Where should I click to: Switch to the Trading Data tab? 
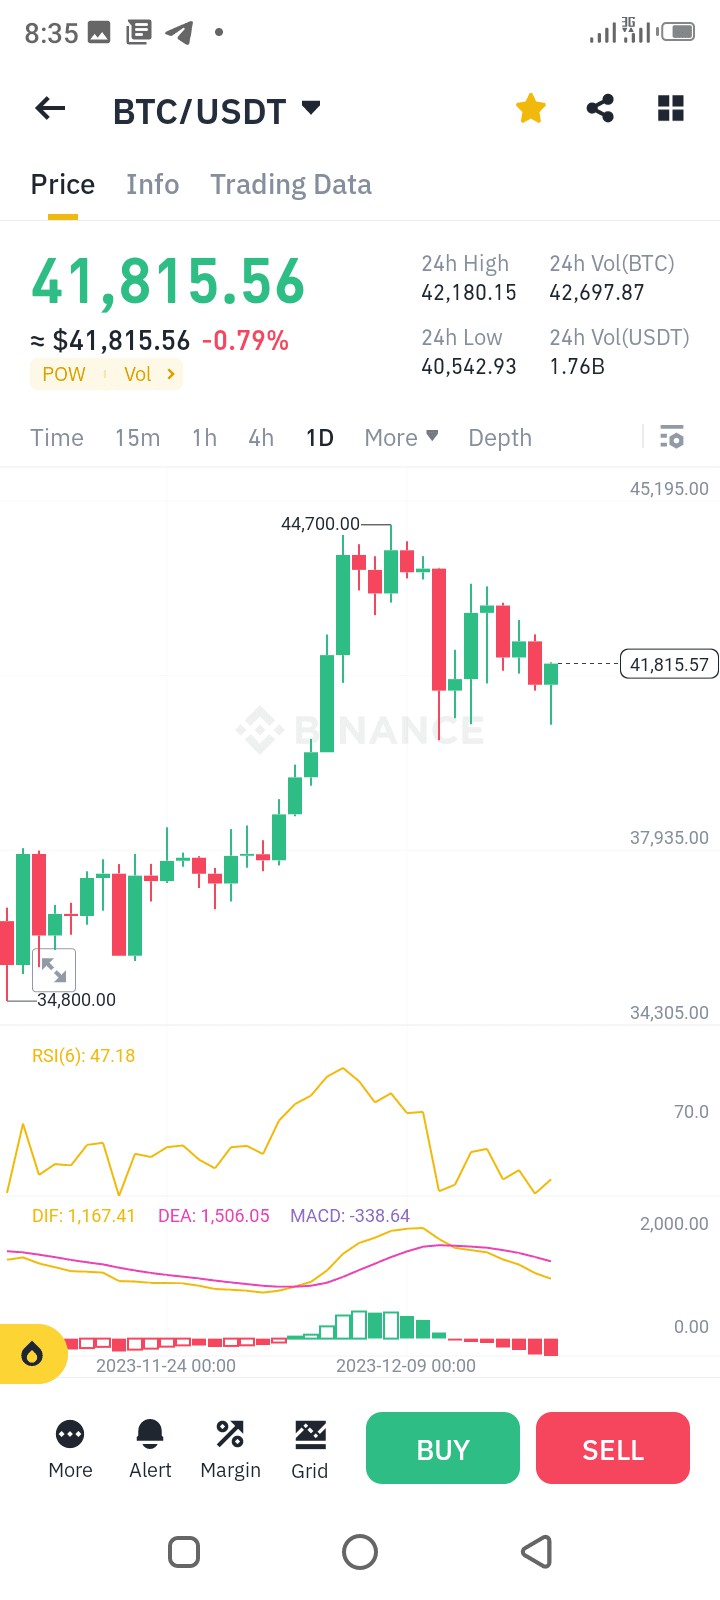[291, 184]
